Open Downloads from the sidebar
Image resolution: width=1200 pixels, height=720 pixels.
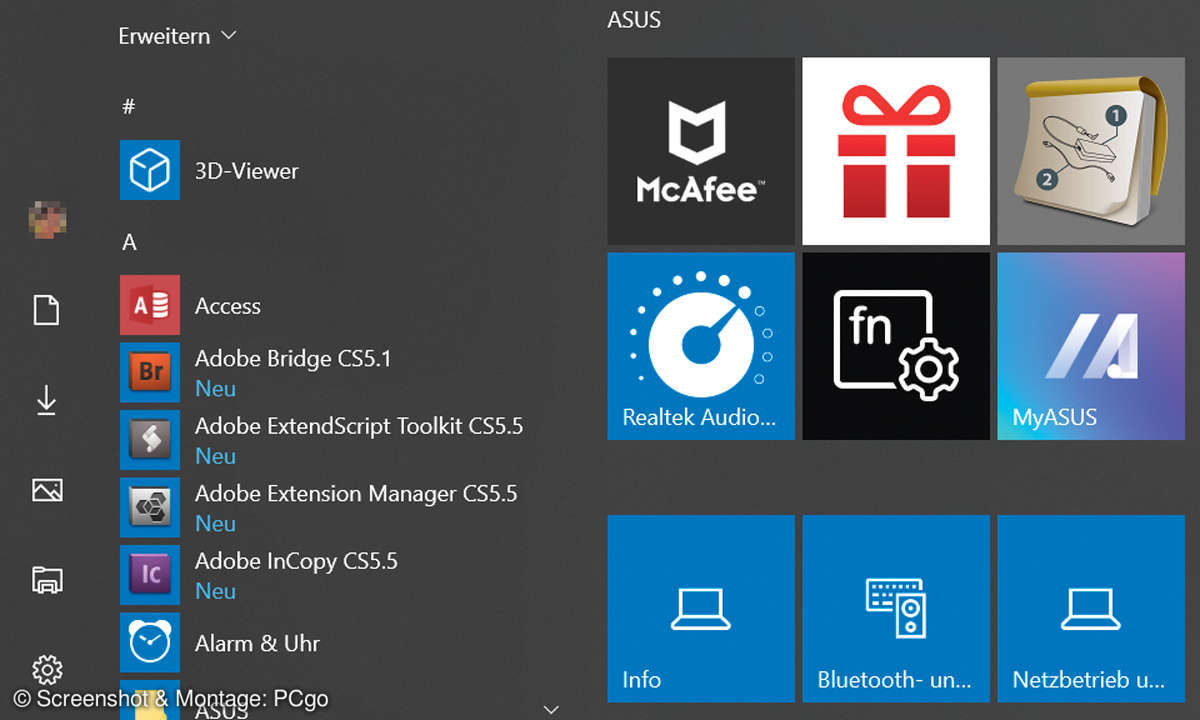(x=47, y=400)
